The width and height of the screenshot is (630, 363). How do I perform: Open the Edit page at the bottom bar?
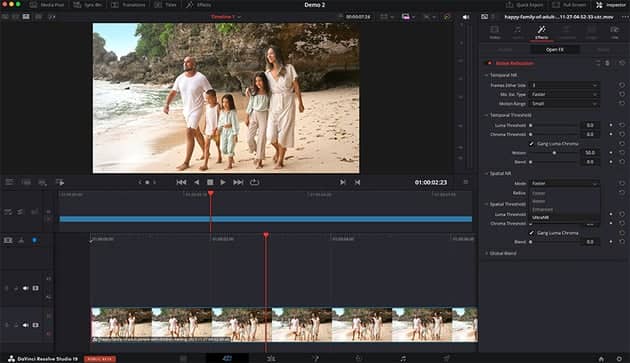click(x=271, y=358)
